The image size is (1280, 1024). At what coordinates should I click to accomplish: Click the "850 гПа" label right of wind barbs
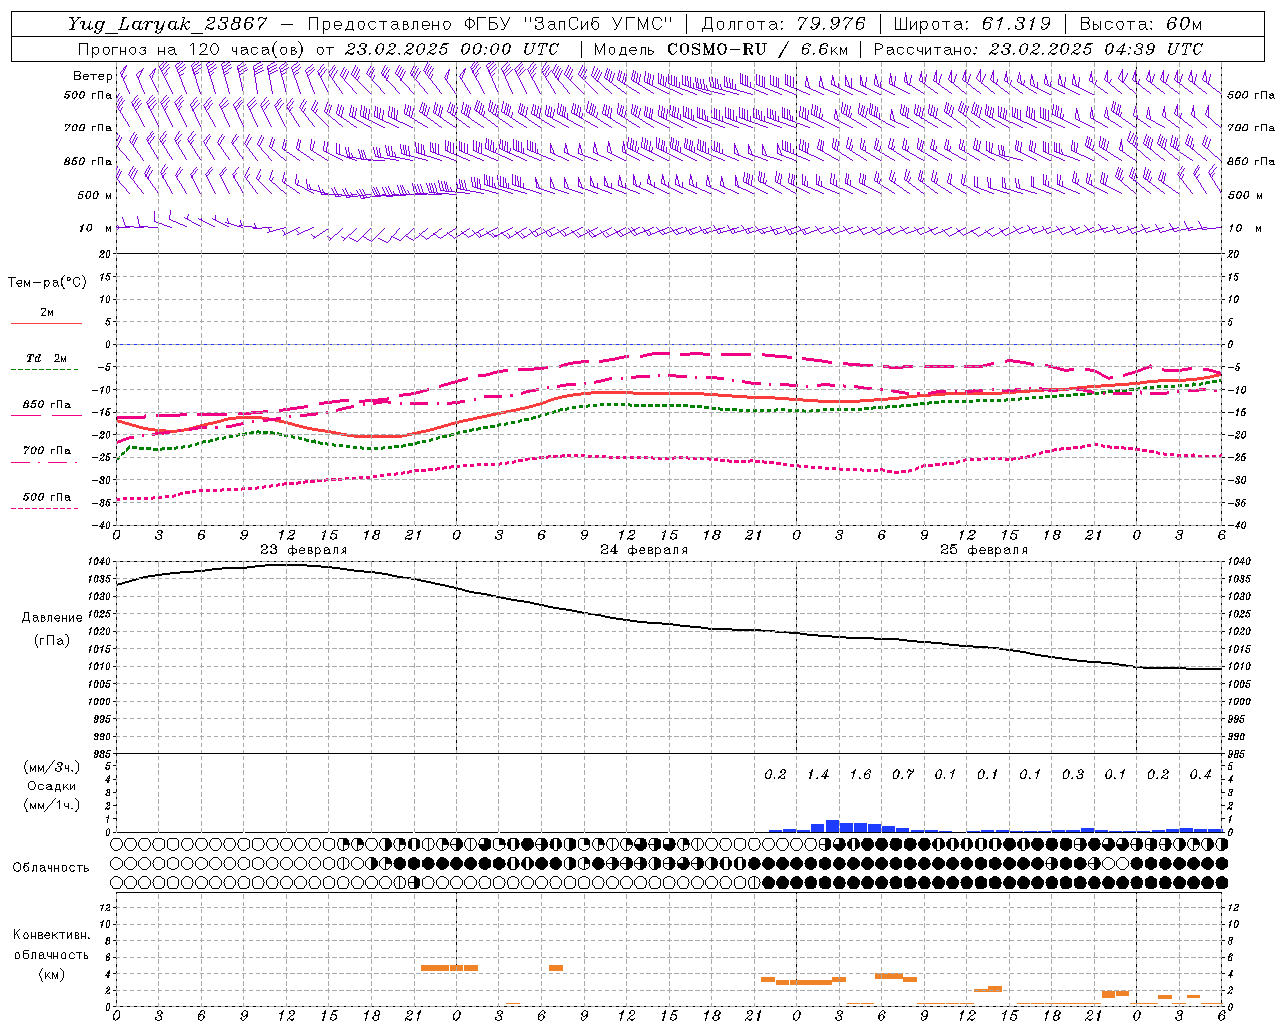1251,161
